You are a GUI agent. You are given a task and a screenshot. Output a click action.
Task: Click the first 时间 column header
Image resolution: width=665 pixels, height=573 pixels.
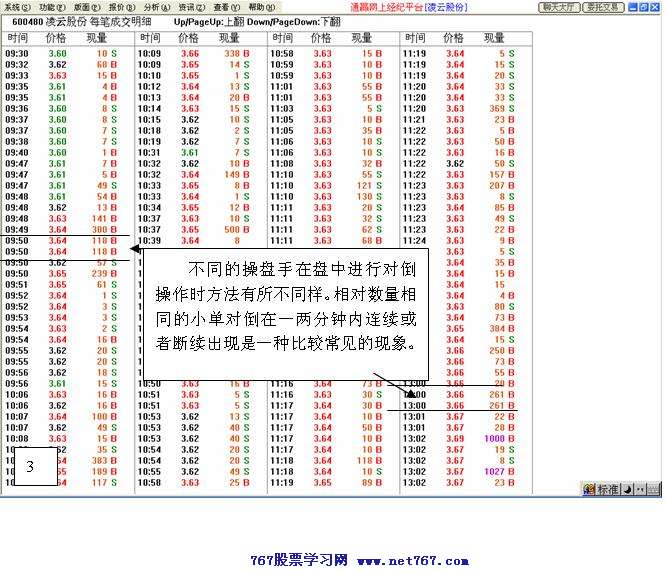pyautogui.click(x=17, y=38)
